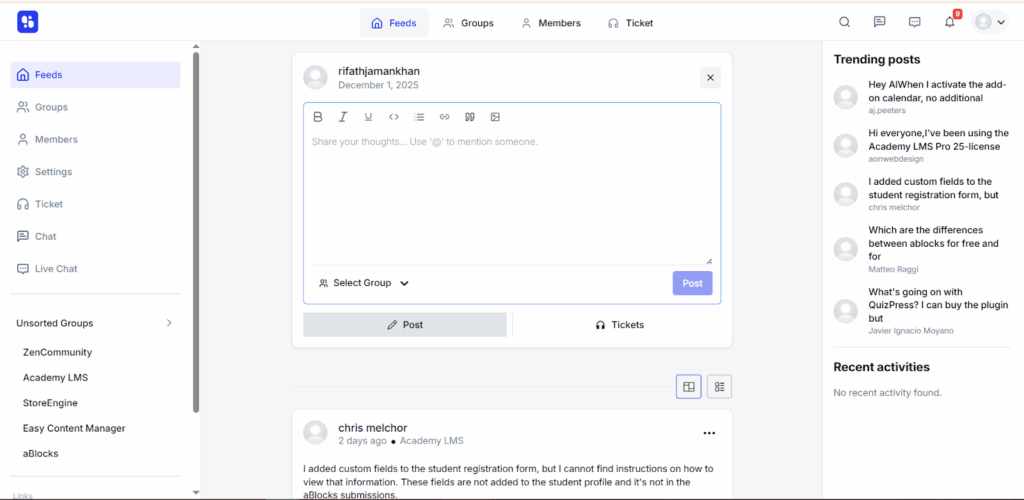Insert an image with the image icon
1024x500 pixels.
(x=495, y=117)
